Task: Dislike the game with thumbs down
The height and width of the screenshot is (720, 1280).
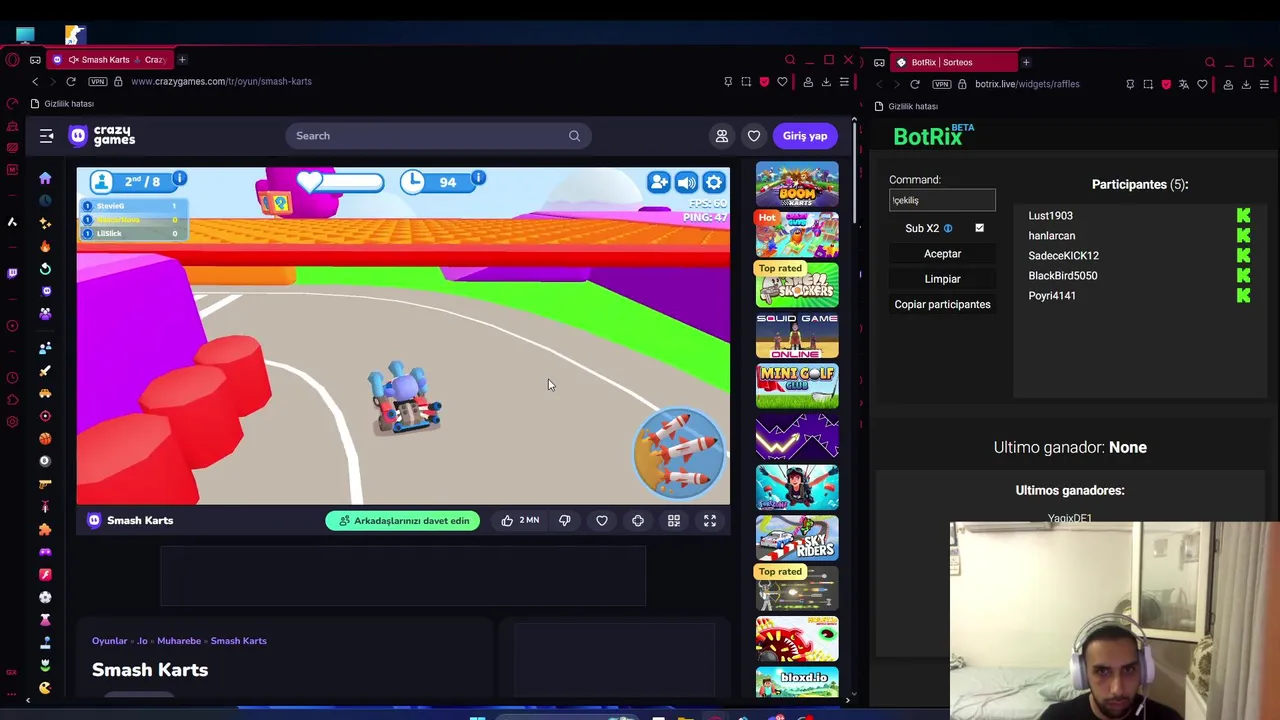Action: click(x=565, y=520)
